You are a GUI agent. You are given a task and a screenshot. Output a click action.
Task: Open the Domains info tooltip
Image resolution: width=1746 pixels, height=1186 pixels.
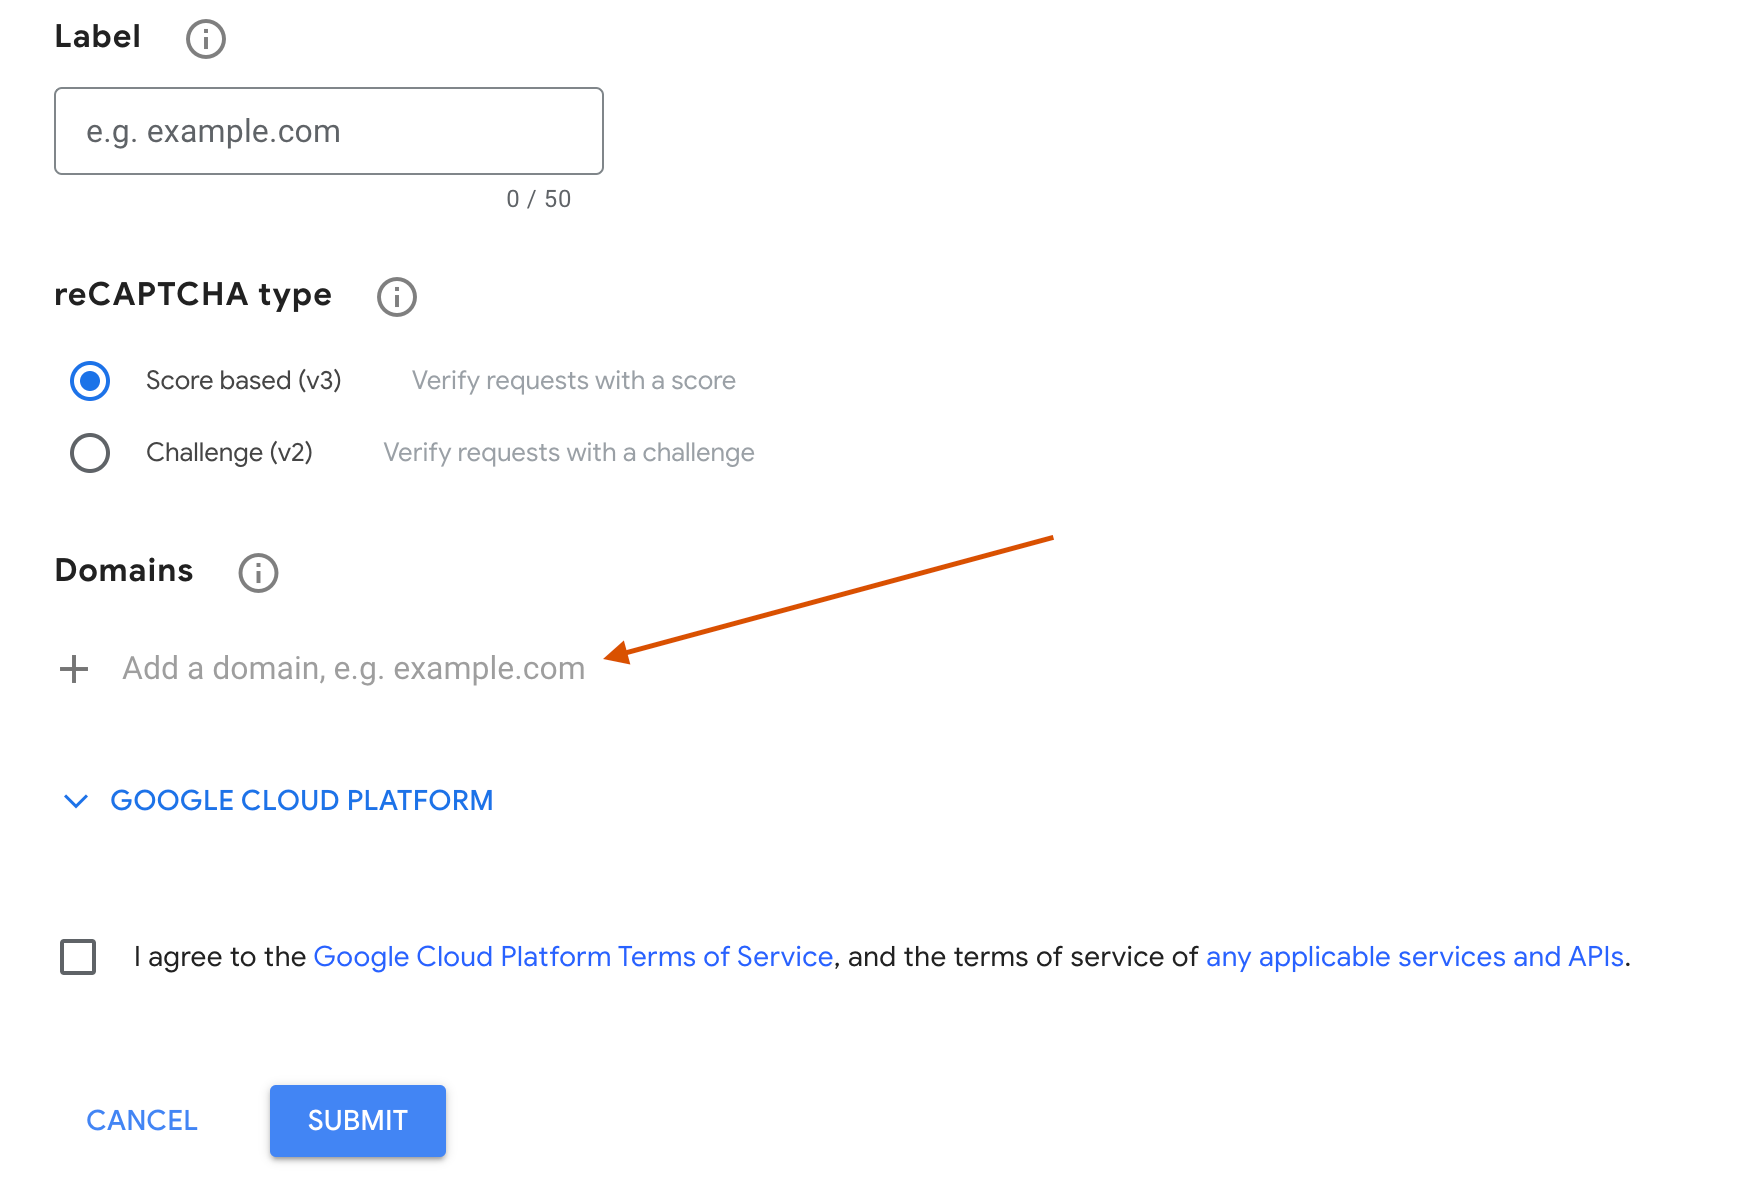pyautogui.click(x=257, y=572)
